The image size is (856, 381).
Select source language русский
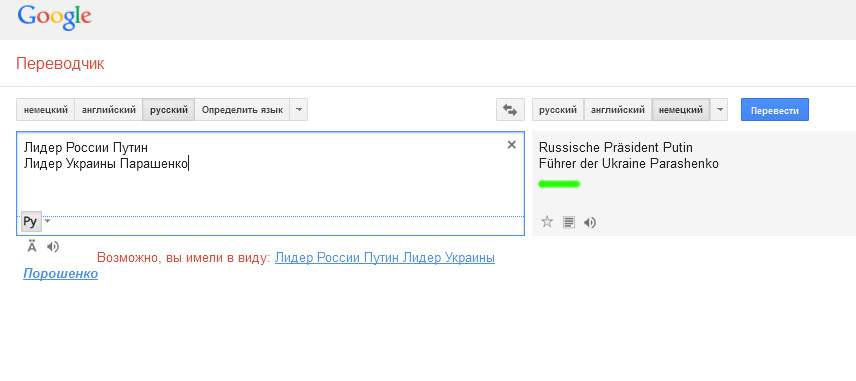coord(169,110)
